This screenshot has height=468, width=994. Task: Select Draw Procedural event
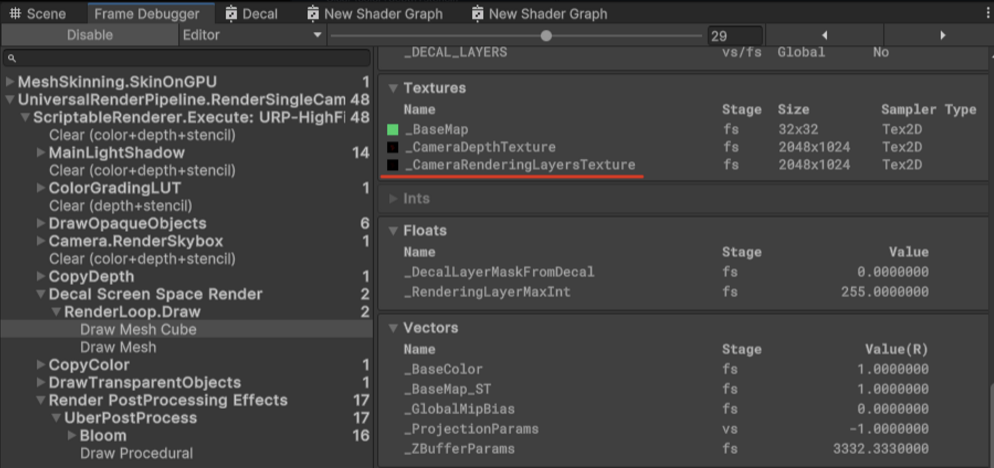tap(136, 454)
